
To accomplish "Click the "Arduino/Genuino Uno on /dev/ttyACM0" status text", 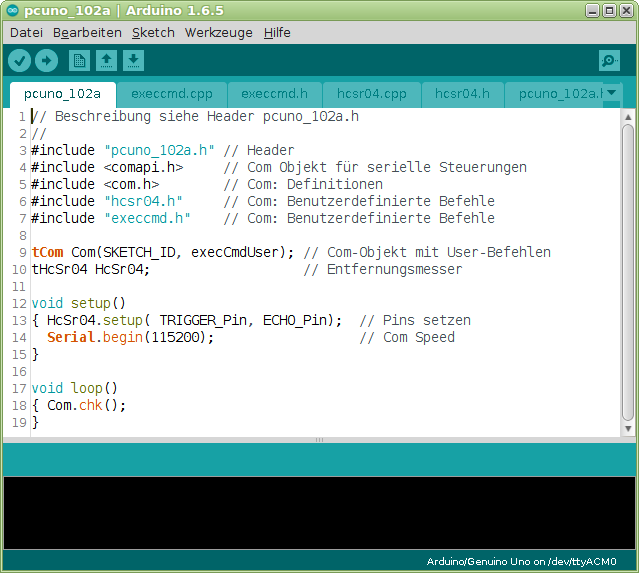I will [521, 562].
